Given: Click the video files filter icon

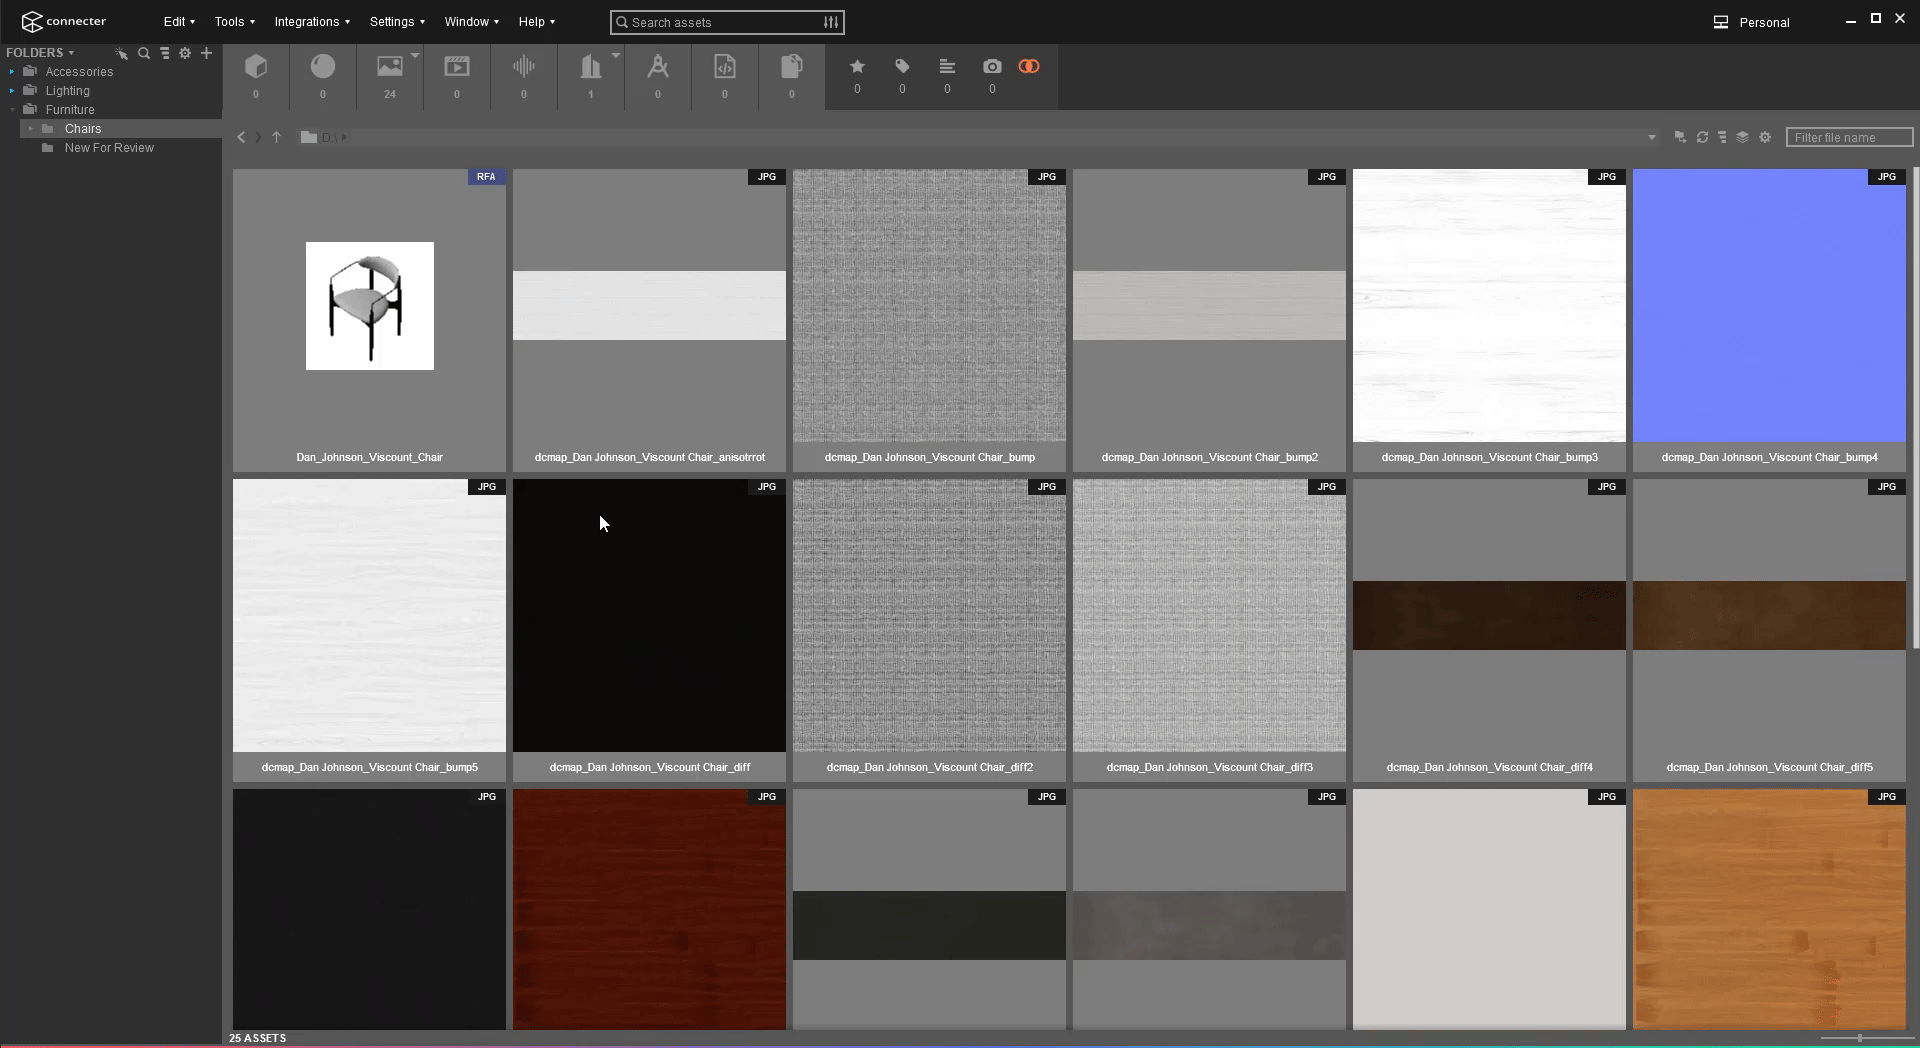Looking at the screenshot, I should [x=457, y=67].
